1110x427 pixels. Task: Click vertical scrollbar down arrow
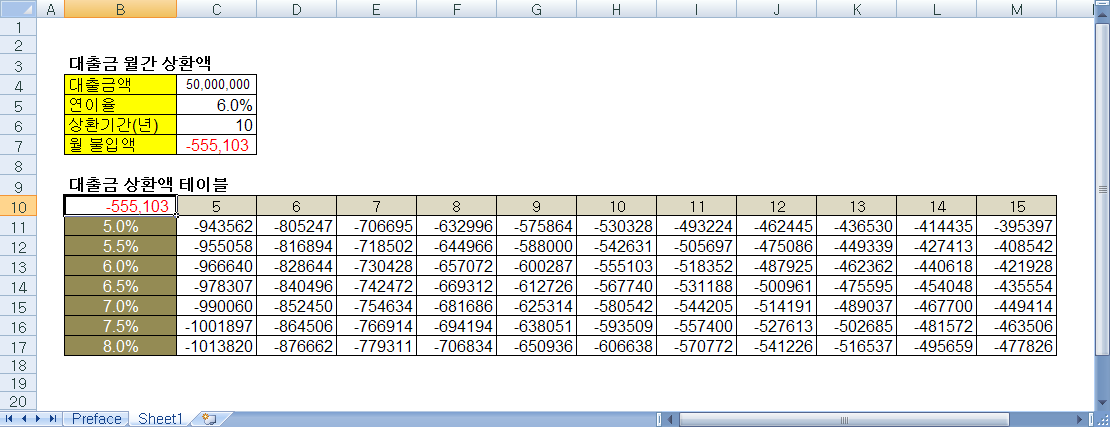pyautogui.click(x=1102, y=404)
